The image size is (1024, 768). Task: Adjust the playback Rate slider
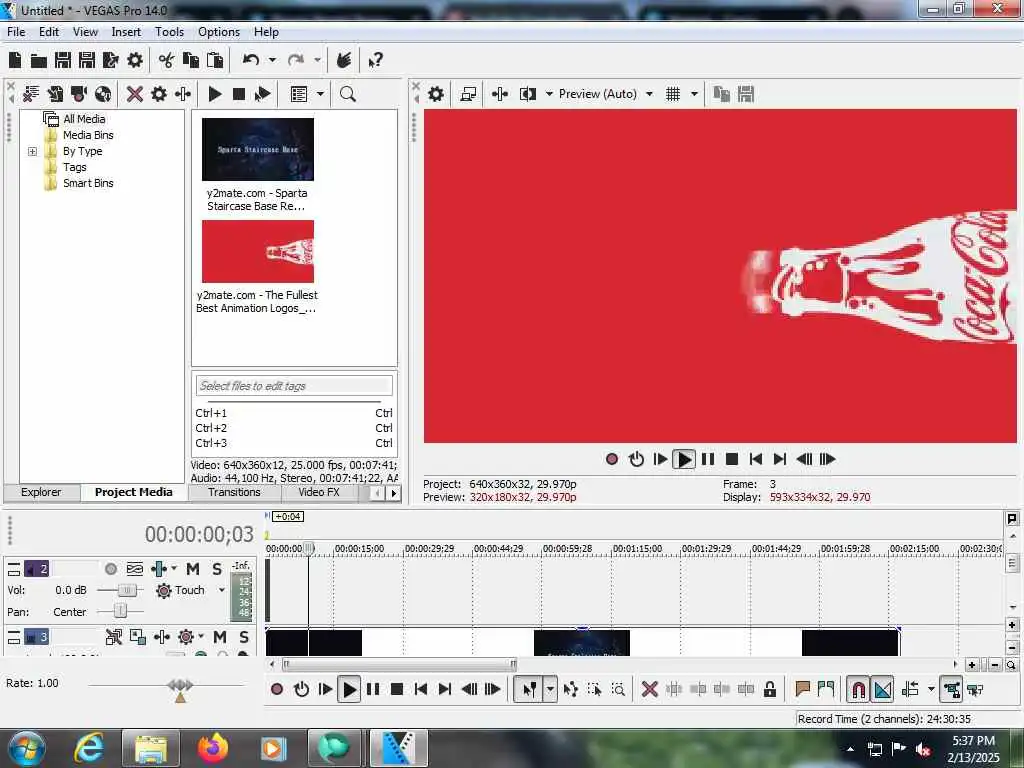pyautogui.click(x=180, y=689)
